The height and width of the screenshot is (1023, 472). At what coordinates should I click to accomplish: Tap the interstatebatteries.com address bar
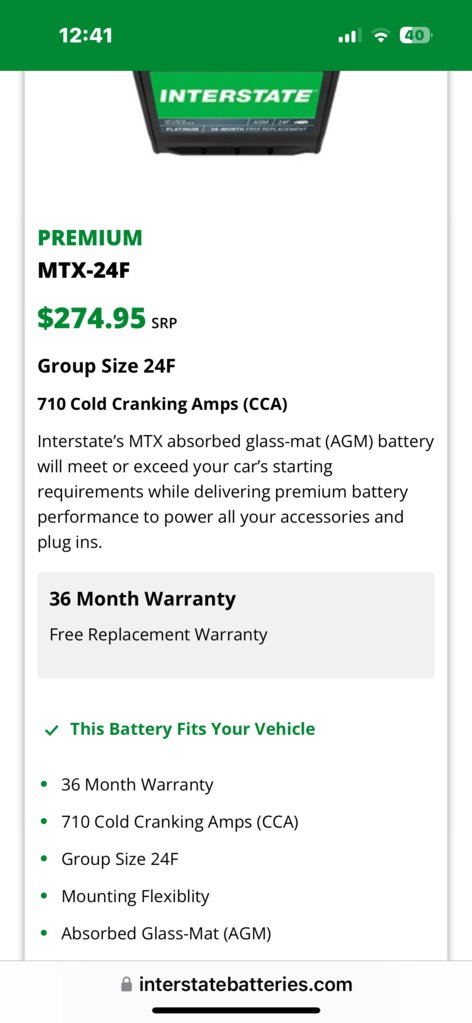coord(236,984)
